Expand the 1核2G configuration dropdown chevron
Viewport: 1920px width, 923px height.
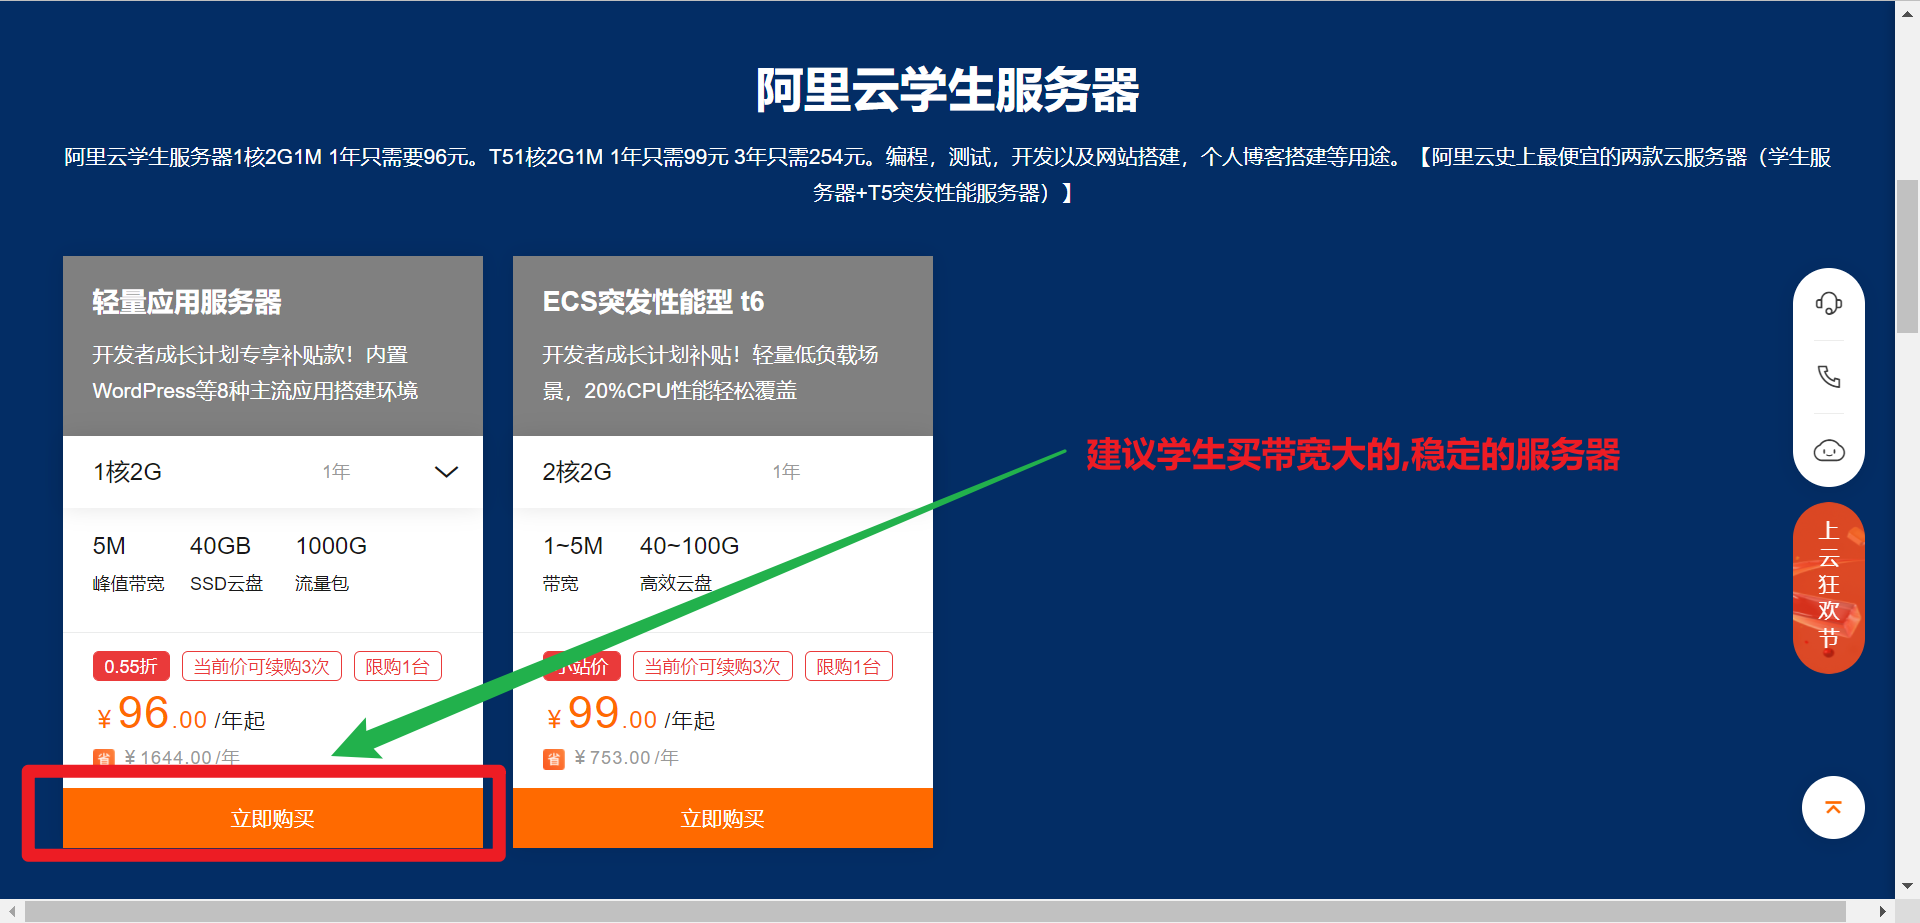(x=446, y=472)
